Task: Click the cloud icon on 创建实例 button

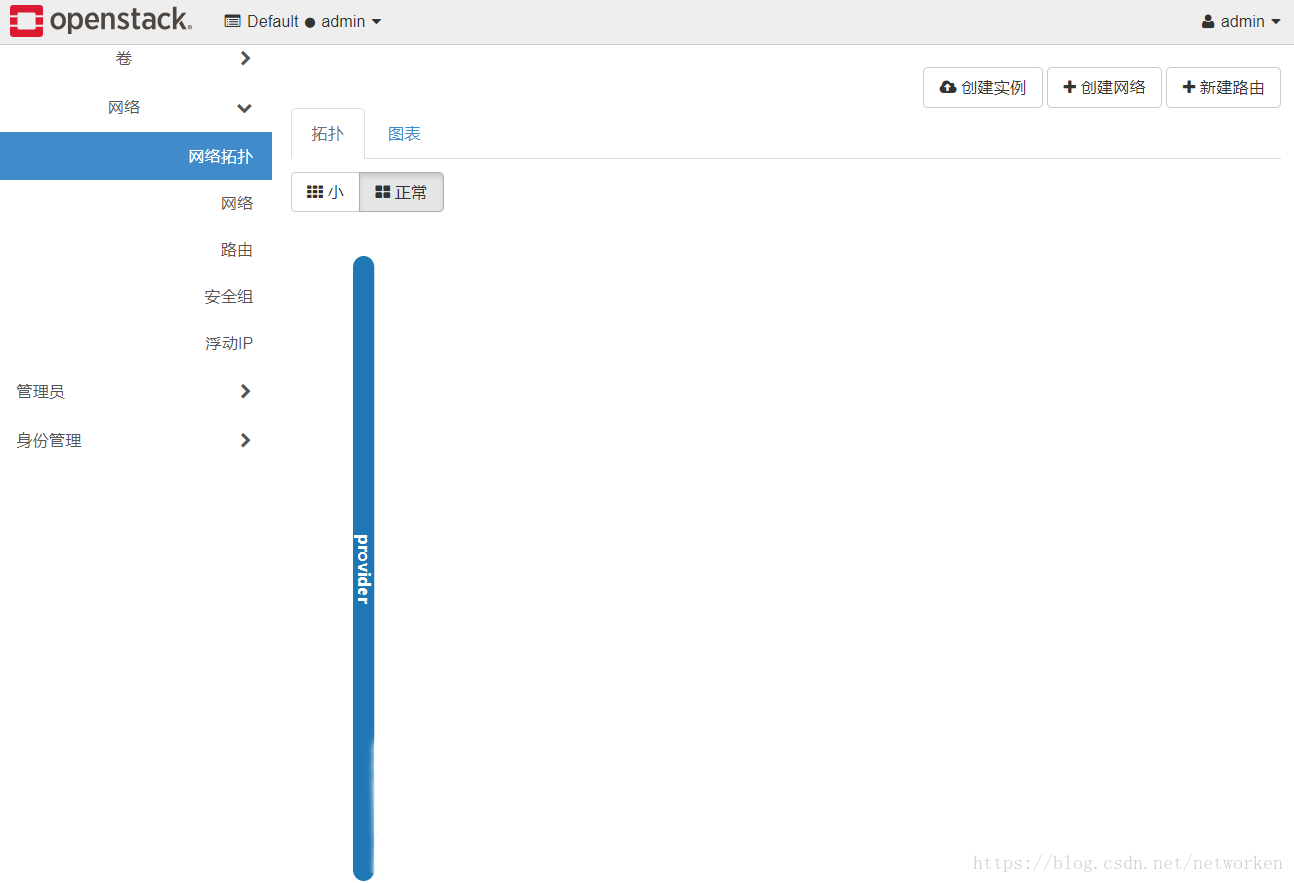Action: click(x=947, y=87)
